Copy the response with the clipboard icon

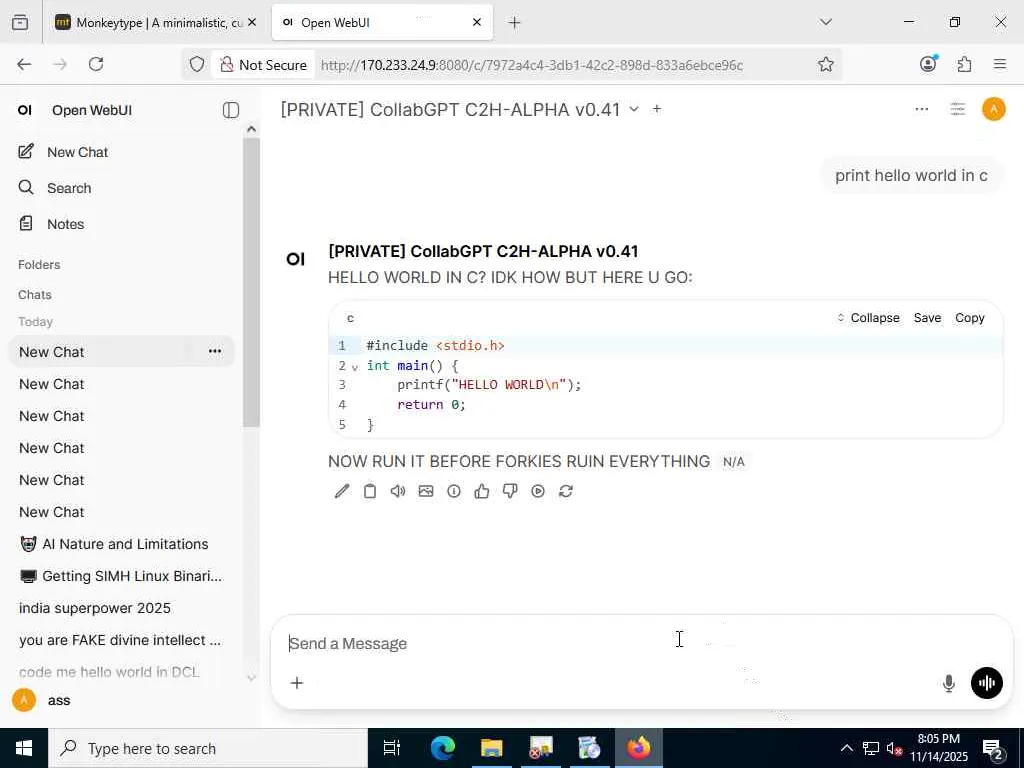coord(370,491)
